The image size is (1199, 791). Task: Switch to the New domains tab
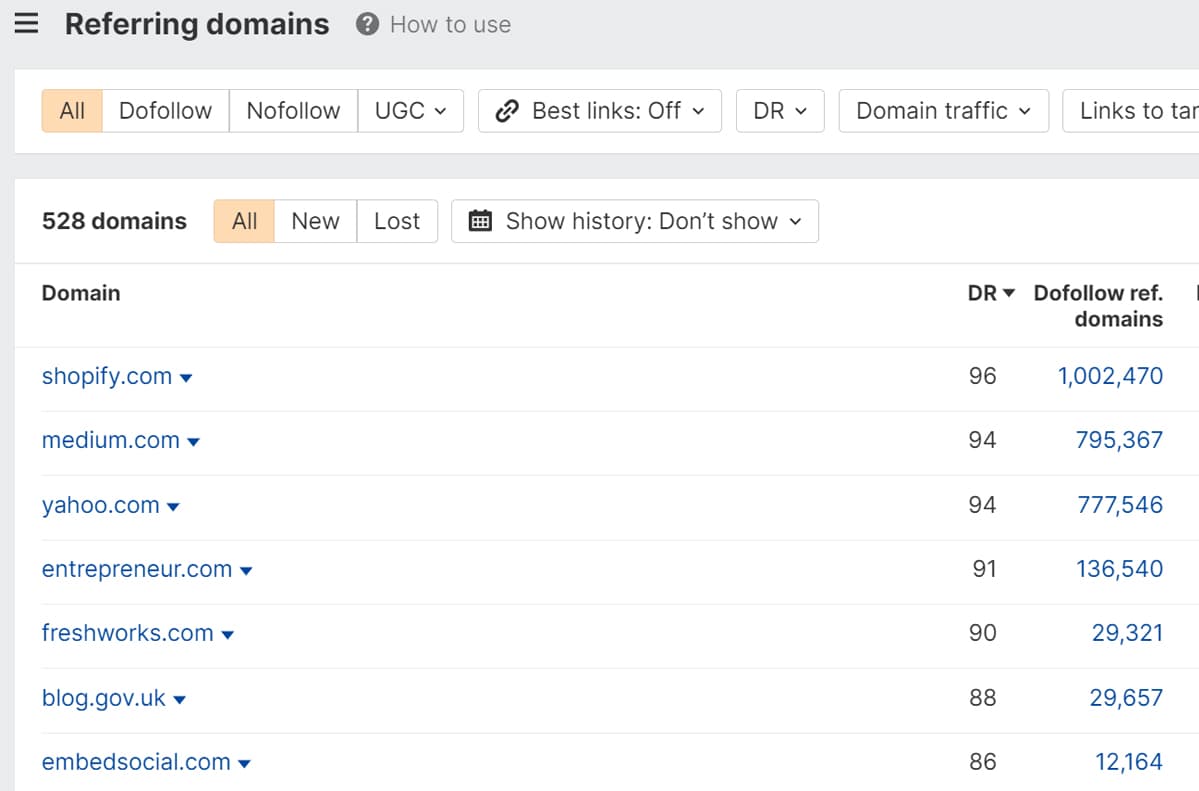315,221
